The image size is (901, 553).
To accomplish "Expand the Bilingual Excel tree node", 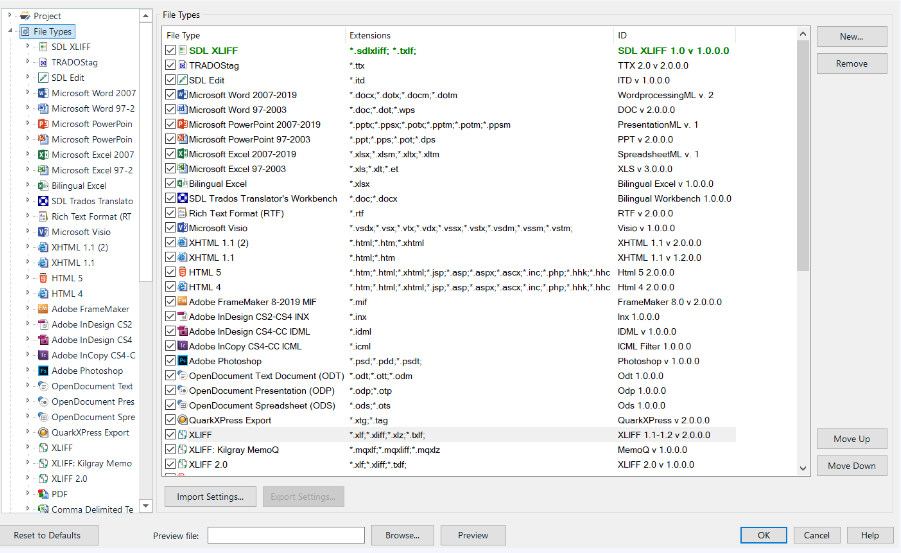I will pos(28,185).
